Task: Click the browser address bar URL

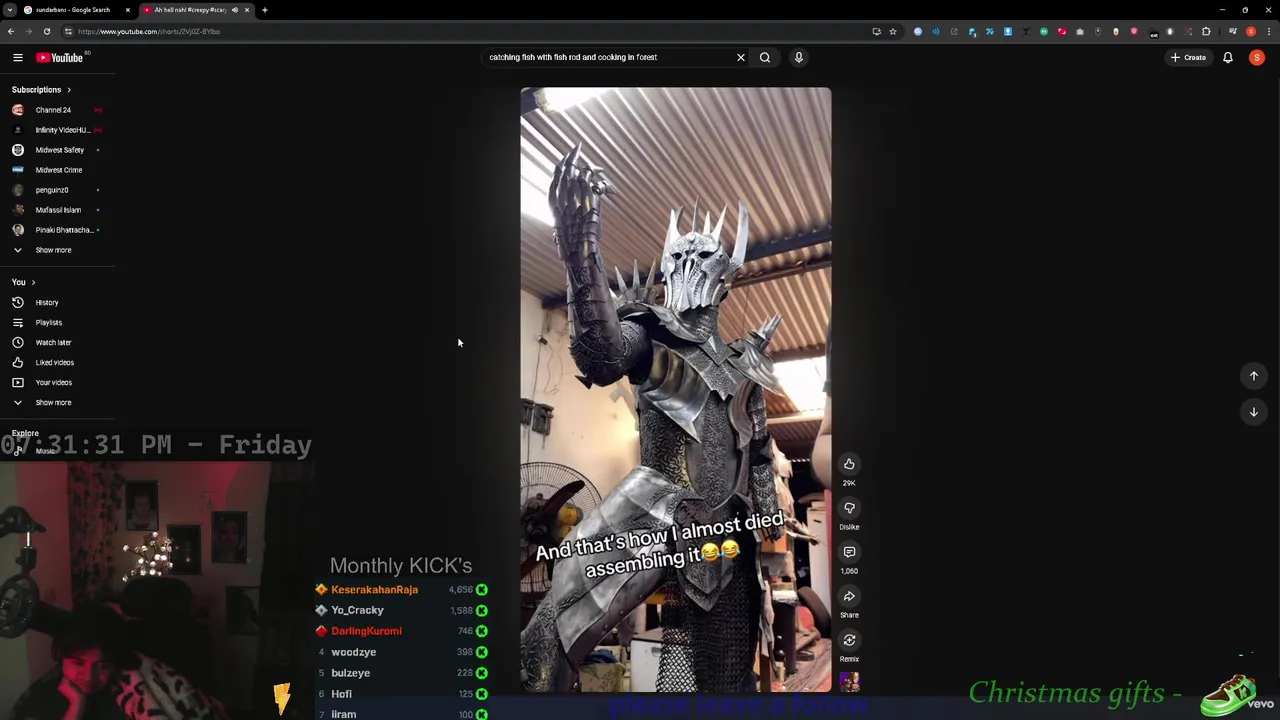Action: click(x=149, y=31)
